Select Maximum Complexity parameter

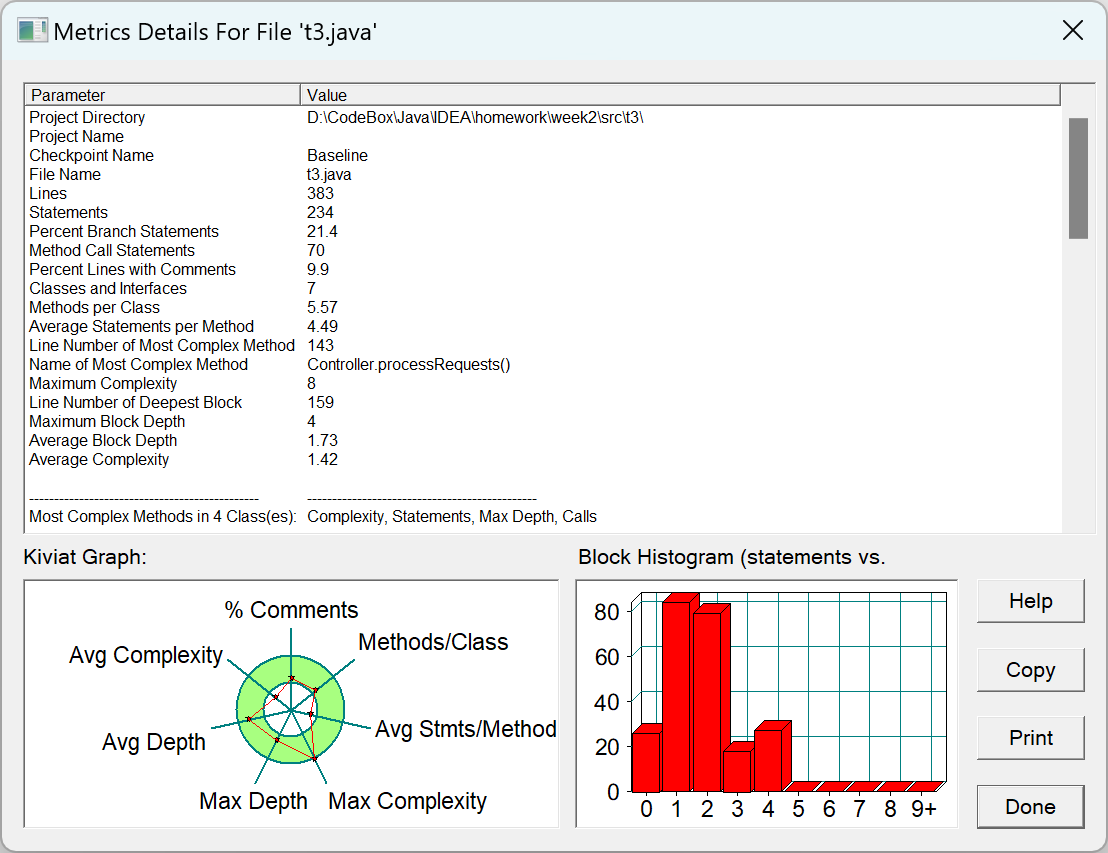coord(103,384)
